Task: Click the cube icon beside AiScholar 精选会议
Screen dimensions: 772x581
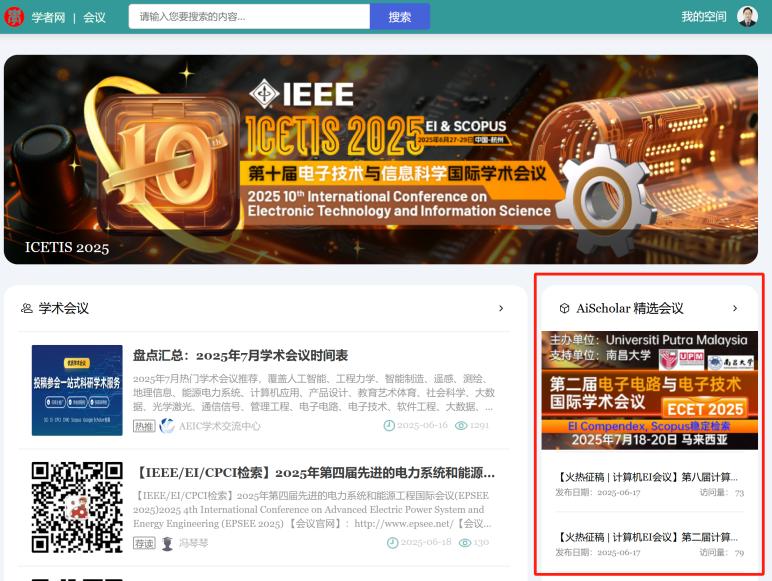Action: click(564, 308)
